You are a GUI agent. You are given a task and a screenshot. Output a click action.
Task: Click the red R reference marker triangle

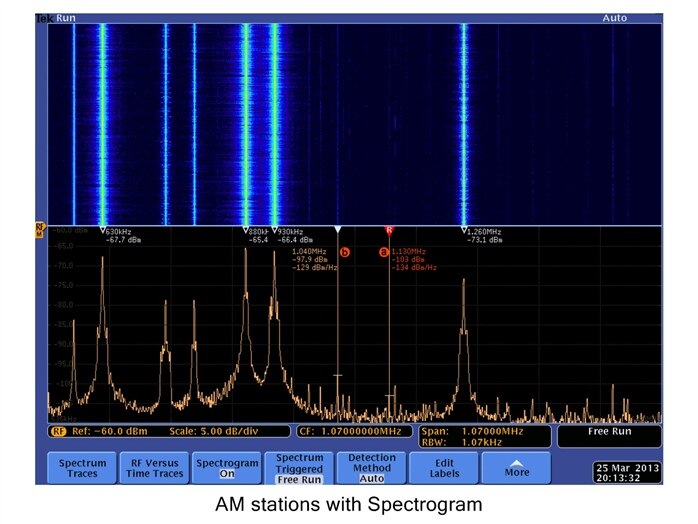[x=389, y=230]
